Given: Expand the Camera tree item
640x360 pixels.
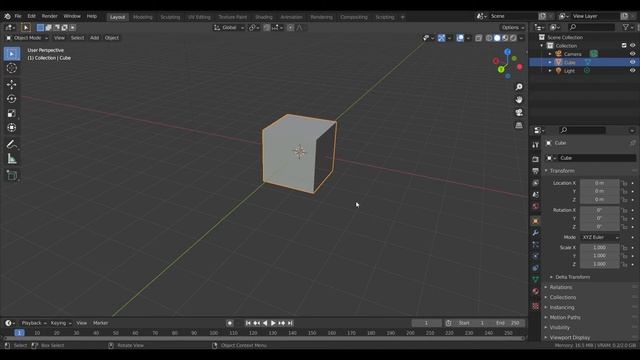Looking at the screenshot, I should tap(550, 54).
